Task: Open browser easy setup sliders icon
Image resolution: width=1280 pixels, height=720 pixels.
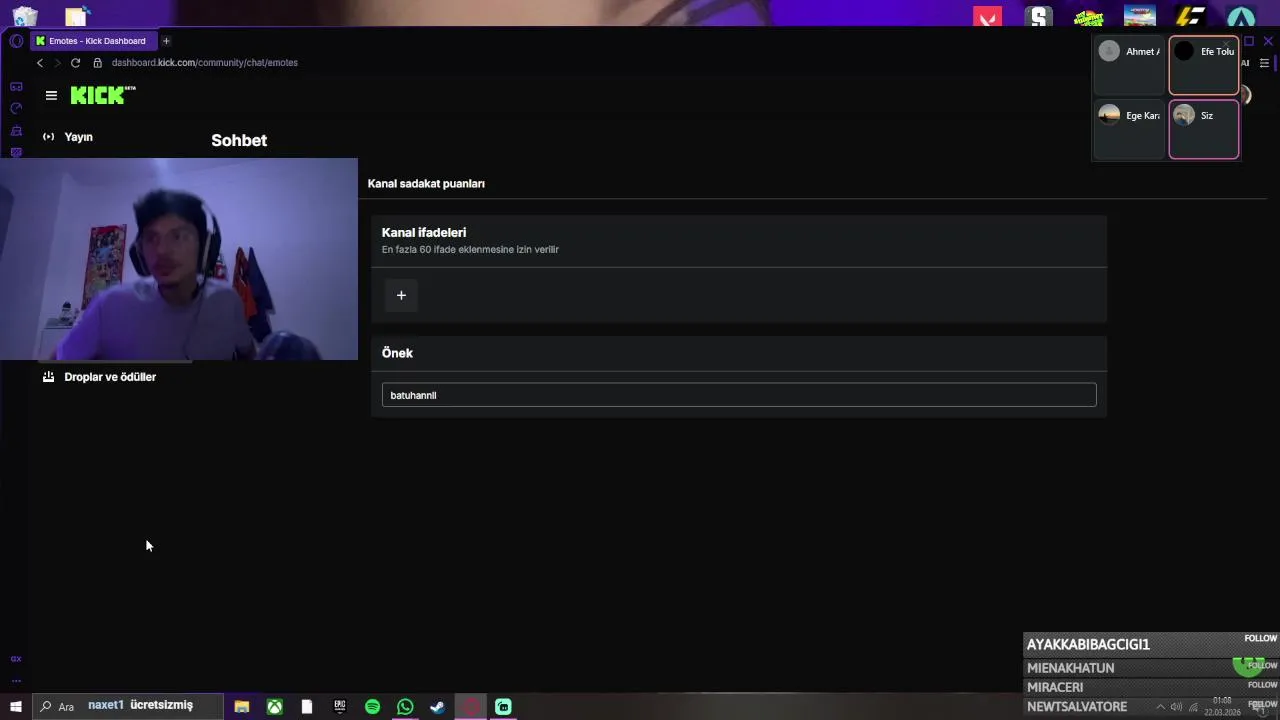Action: 1264,63
